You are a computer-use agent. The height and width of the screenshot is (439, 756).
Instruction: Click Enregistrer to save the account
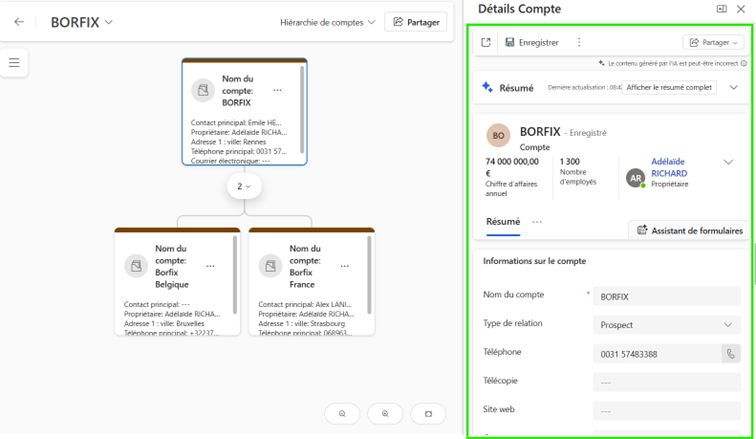(x=532, y=42)
